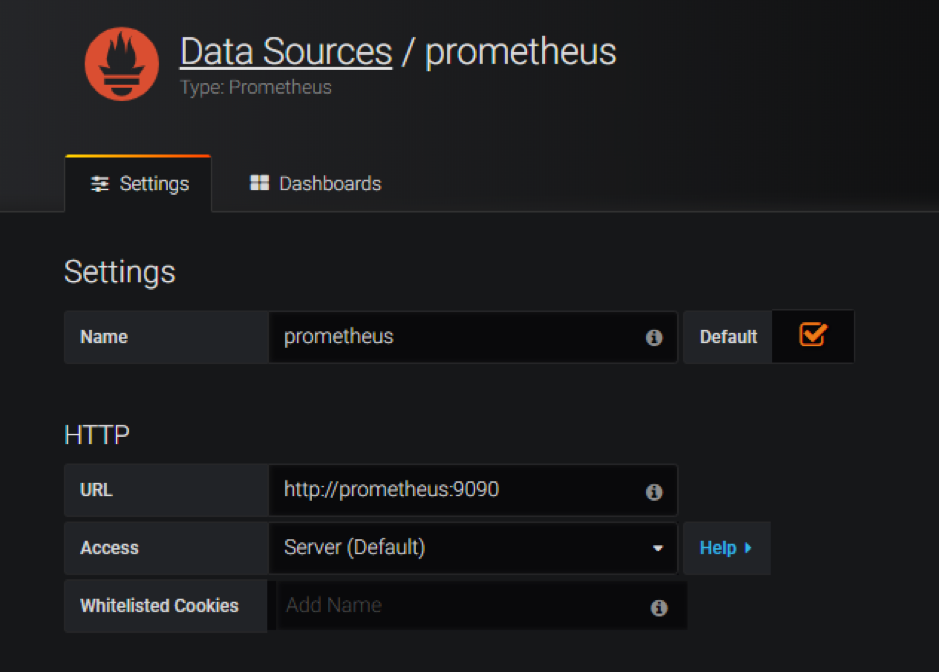The width and height of the screenshot is (939, 672).
Task: Click the grid icon on the Dashboards tab
Action: tap(260, 184)
